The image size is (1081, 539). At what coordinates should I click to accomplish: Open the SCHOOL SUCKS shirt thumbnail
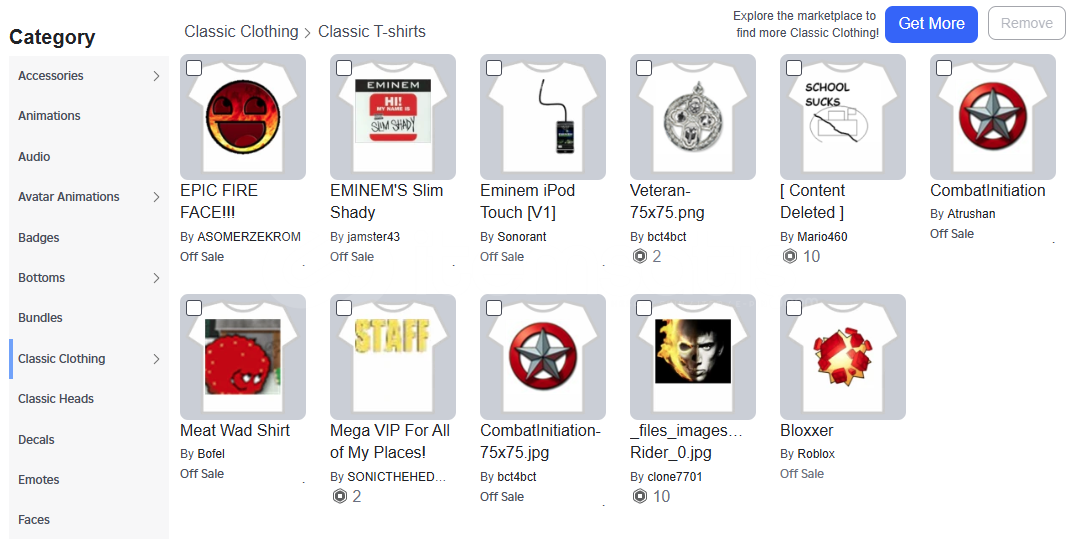point(843,117)
